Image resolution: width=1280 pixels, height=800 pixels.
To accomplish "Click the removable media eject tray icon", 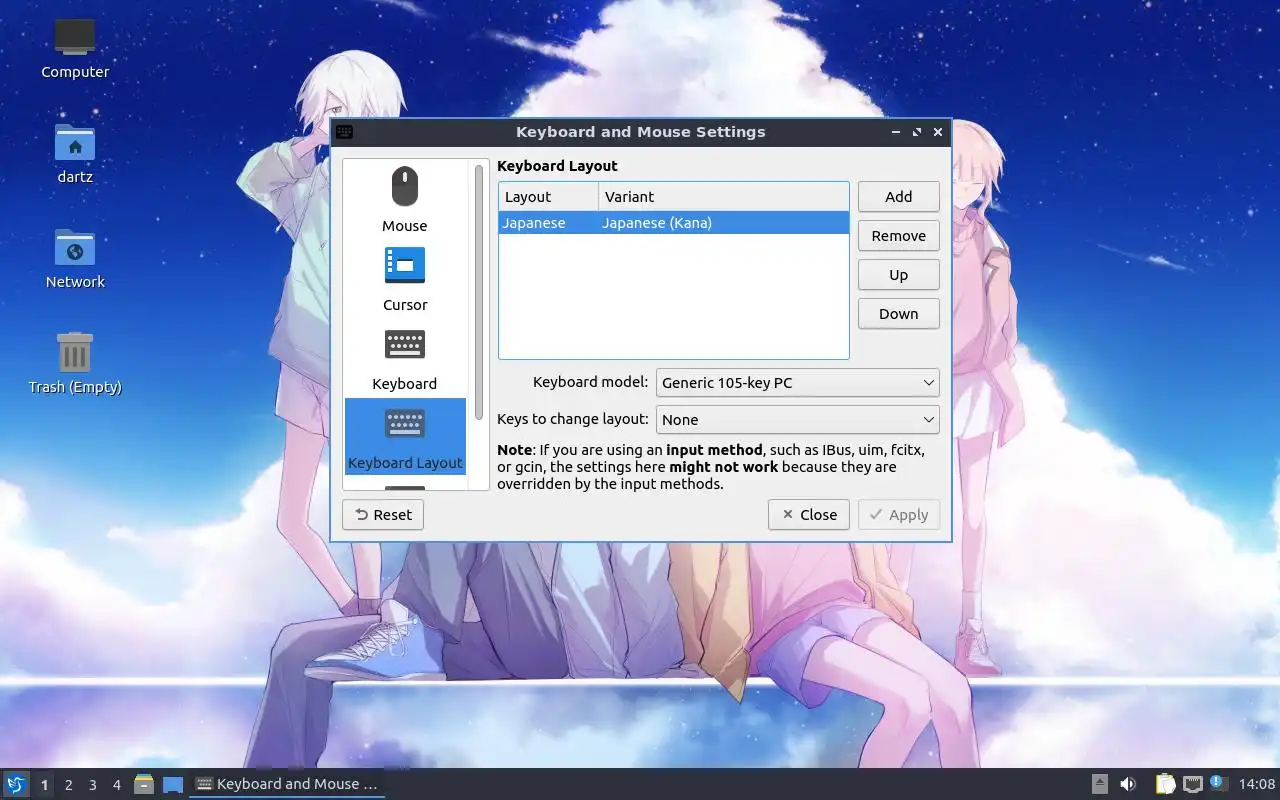I will pos(1099,784).
